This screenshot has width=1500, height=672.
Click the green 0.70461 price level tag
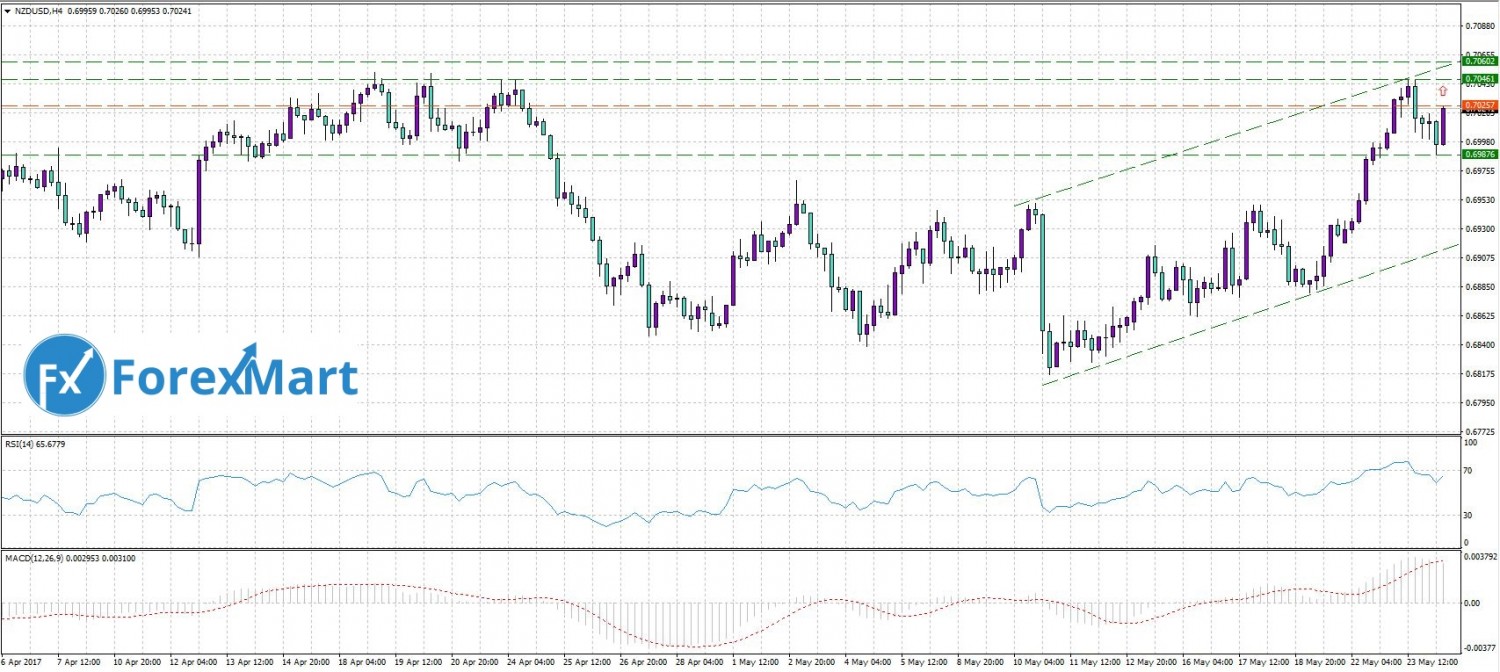(1479, 78)
